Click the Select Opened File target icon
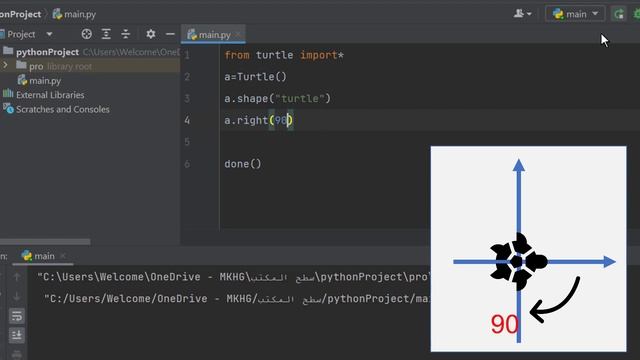Screen dimensions: 640x360 87,34
